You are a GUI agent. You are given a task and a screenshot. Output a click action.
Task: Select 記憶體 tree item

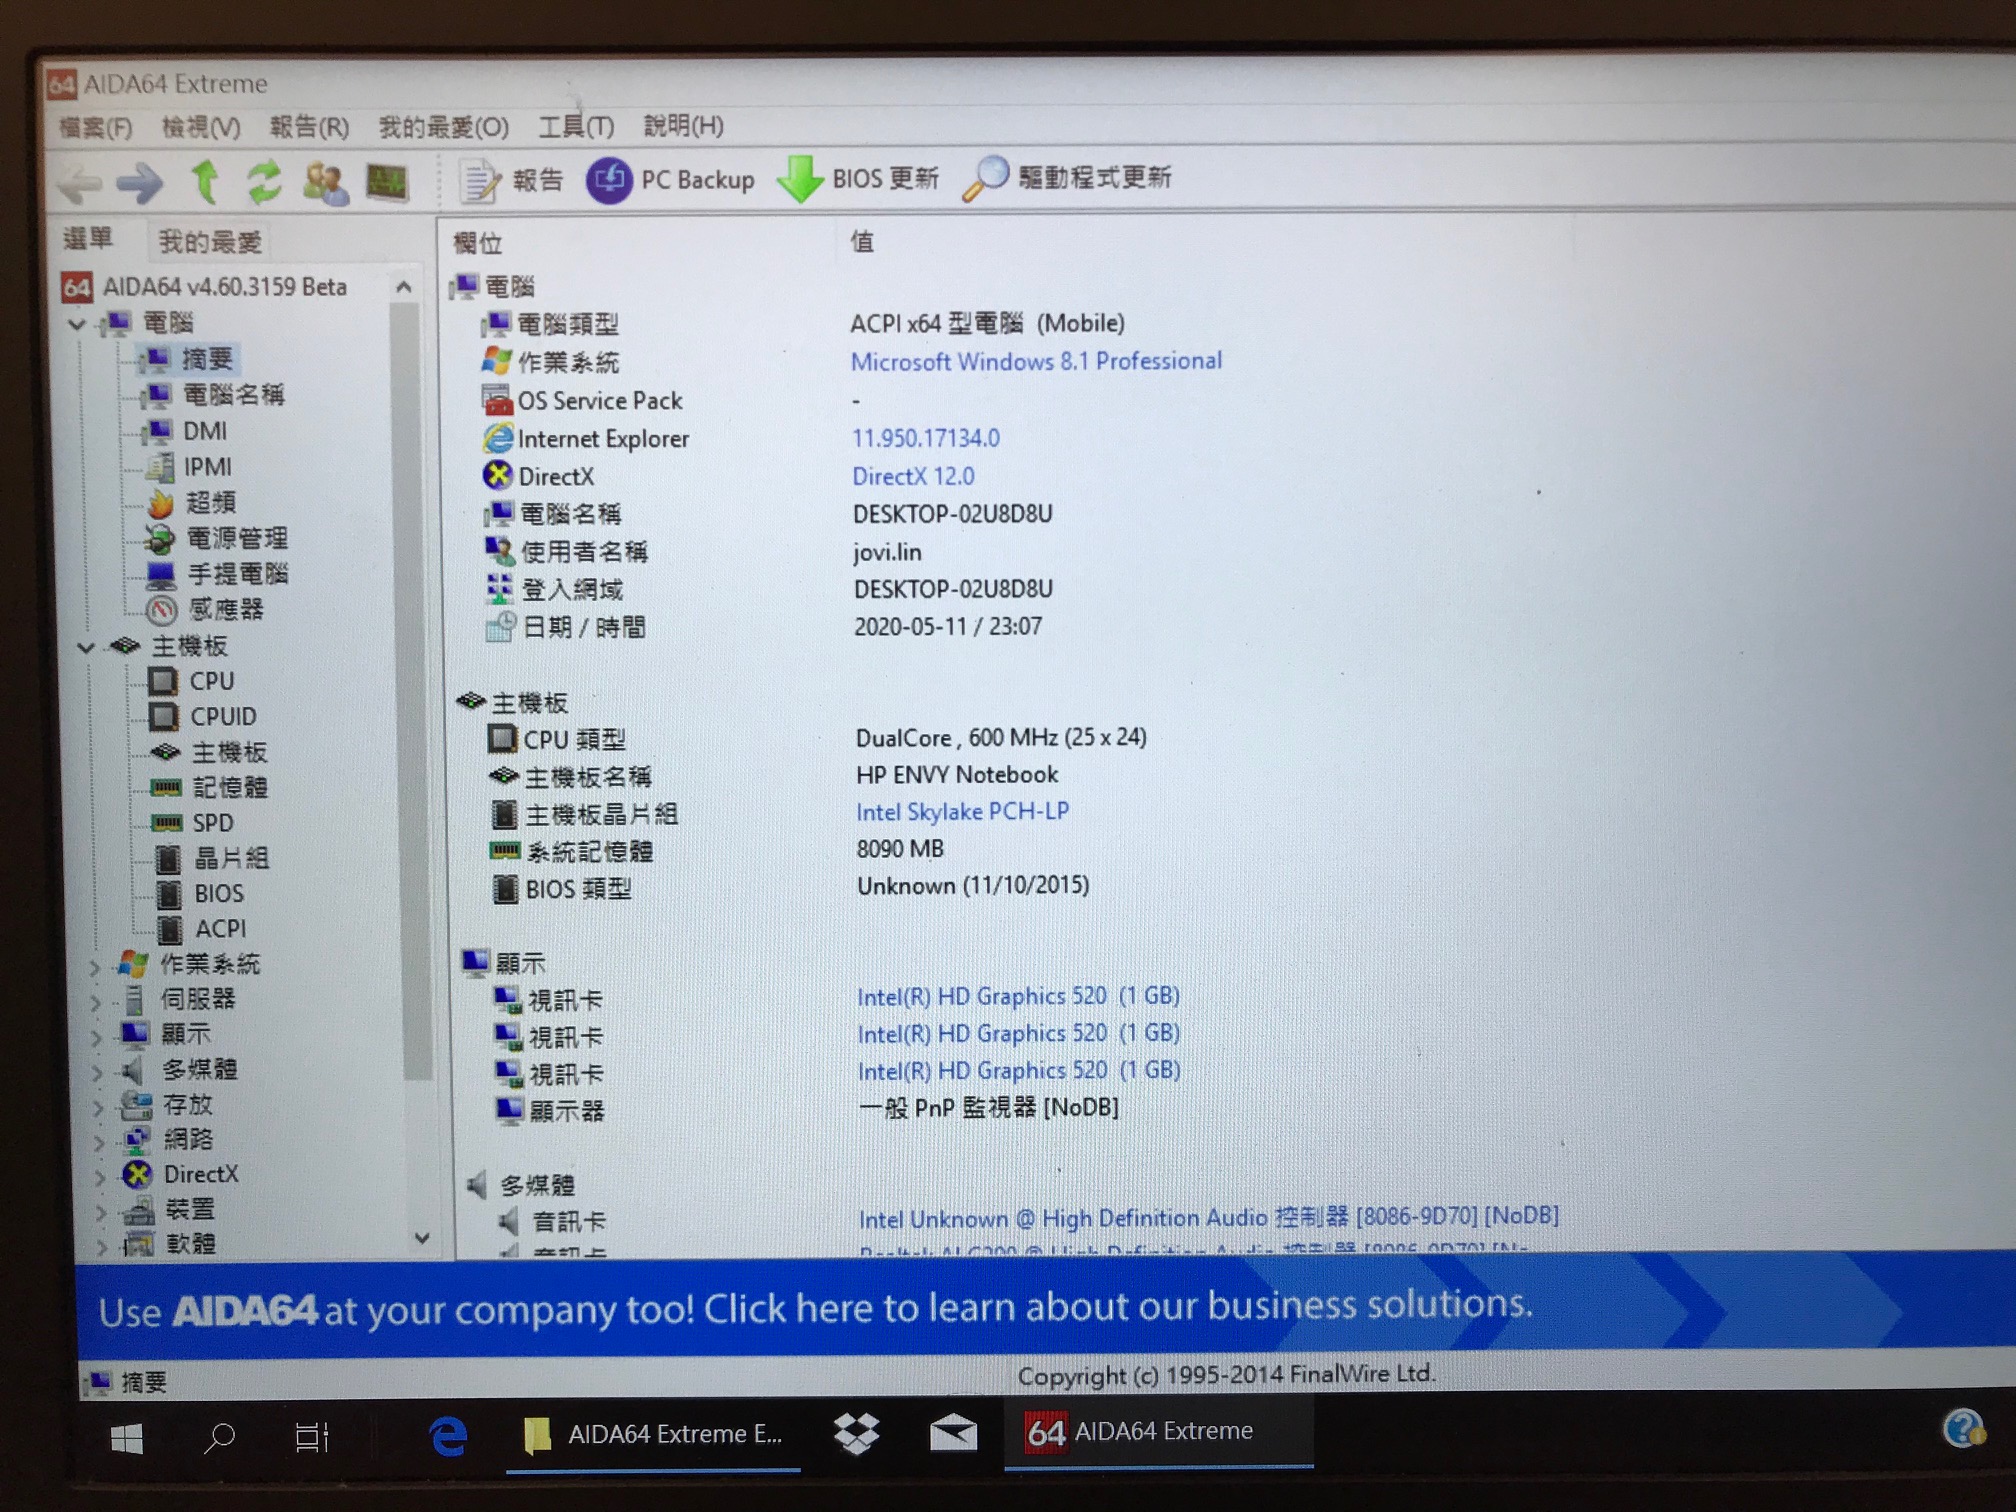click(x=209, y=788)
